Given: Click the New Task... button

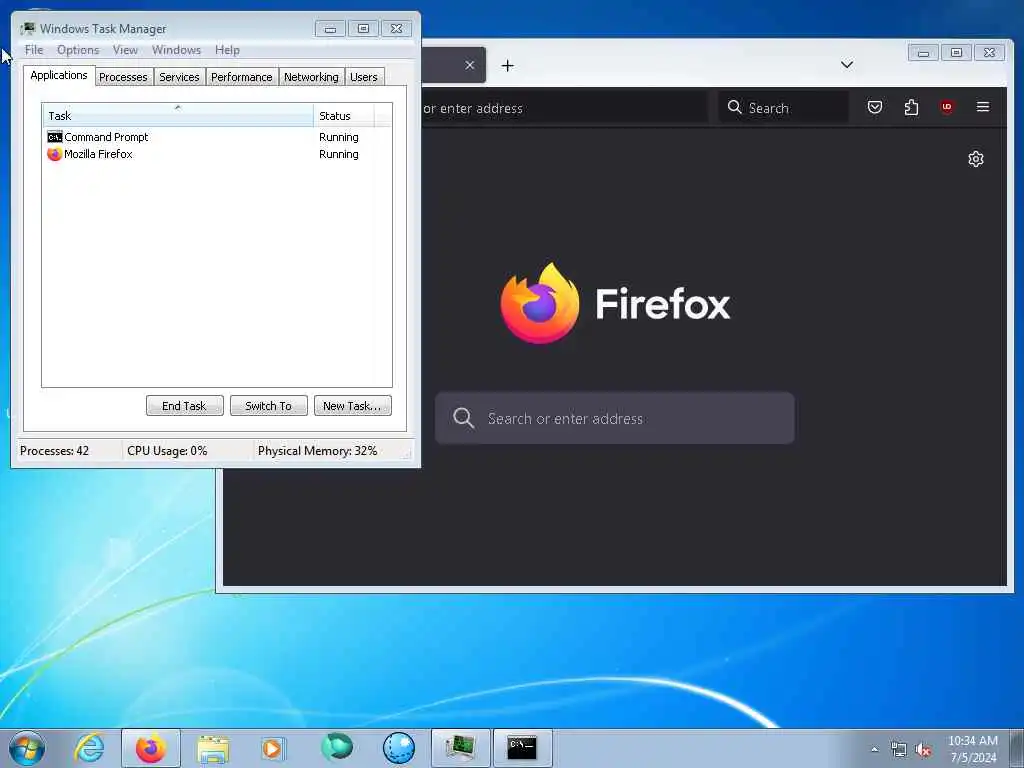Looking at the screenshot, I should pyautogui.click(x=353, y=406).
